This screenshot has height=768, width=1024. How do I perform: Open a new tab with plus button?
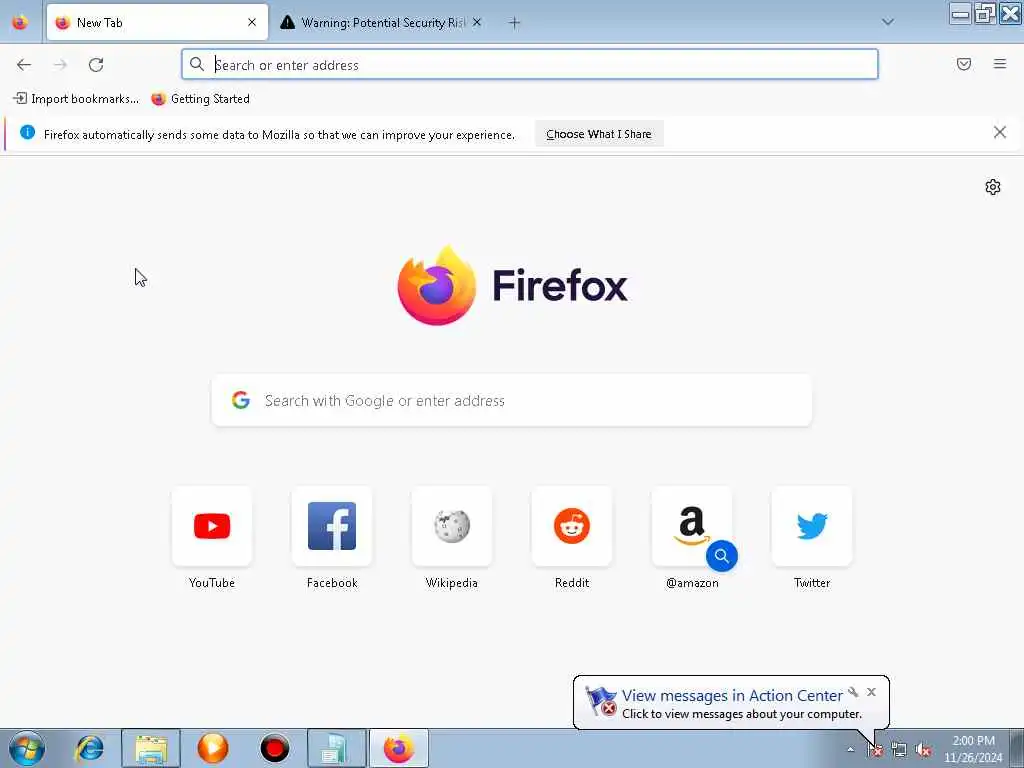point(515,23)
